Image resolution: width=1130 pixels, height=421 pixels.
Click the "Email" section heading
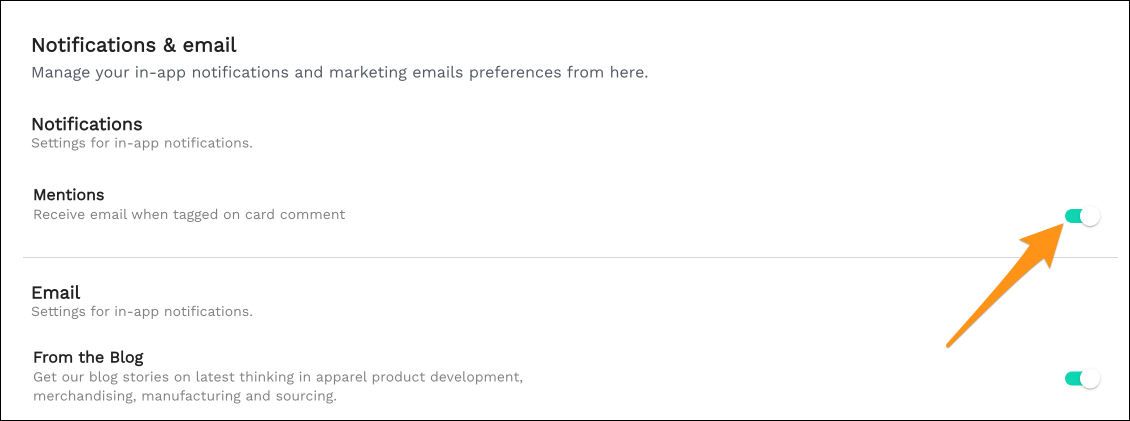pos(56,292)
